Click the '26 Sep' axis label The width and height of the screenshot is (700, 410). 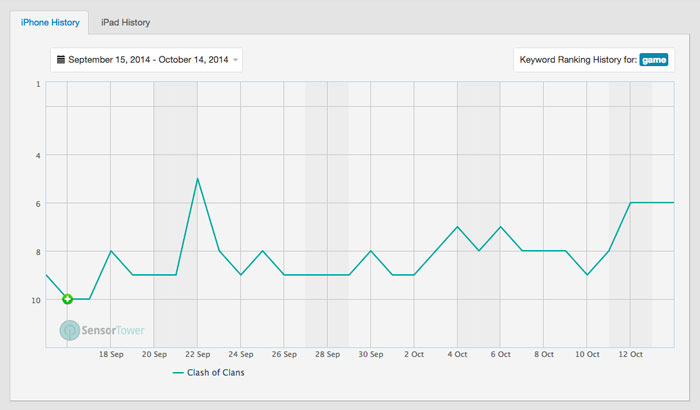284,354
